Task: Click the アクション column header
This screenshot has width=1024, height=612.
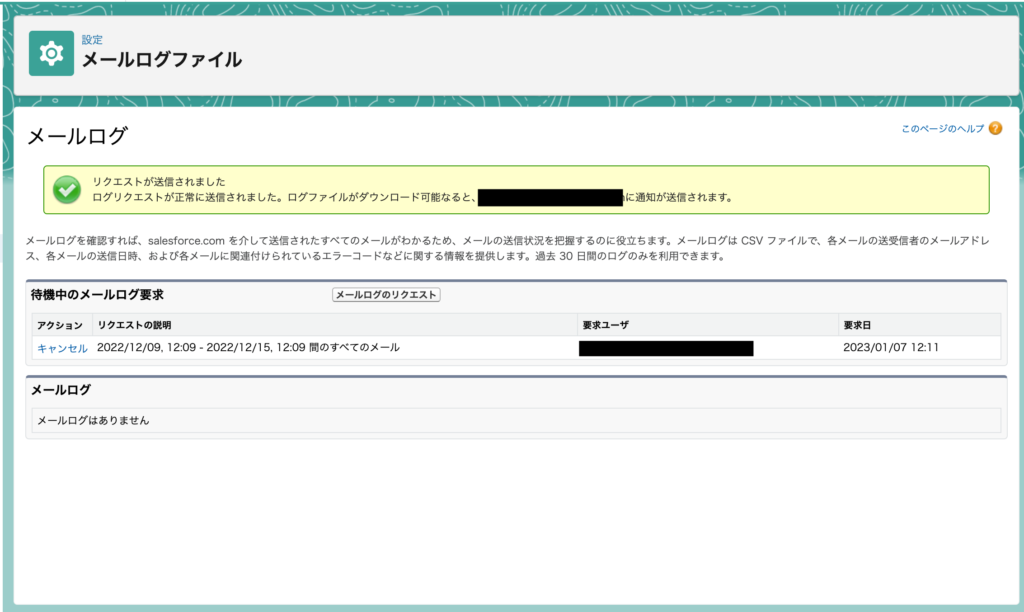Action: tap(60, 325)
